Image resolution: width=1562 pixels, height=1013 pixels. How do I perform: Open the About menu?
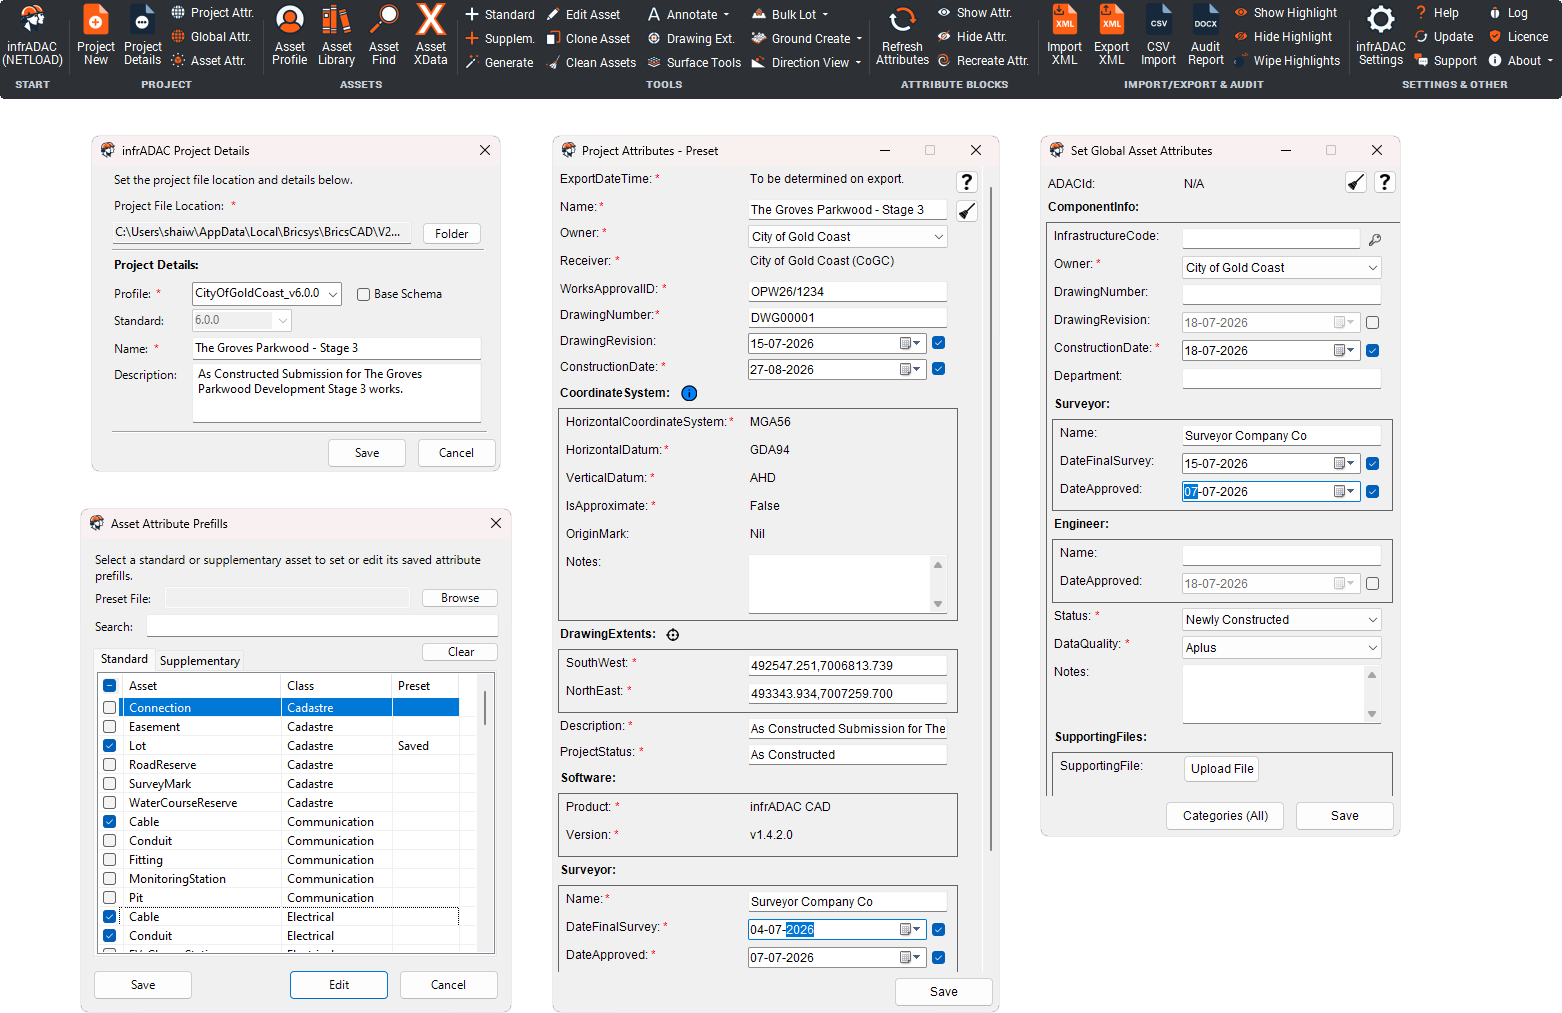click(1521, 61)
